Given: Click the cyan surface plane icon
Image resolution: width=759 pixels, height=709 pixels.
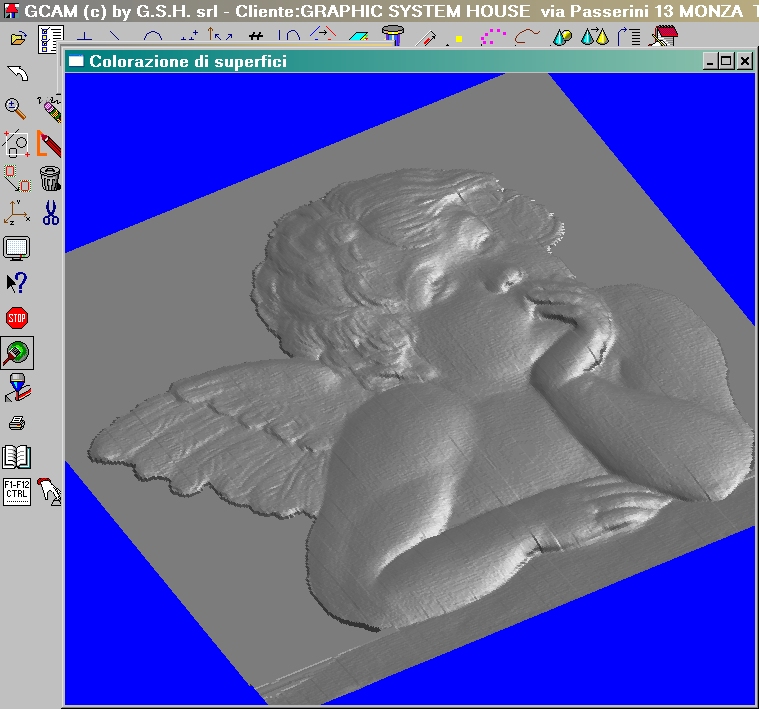Looking at the screenshot, I should (x=358, y=37).
